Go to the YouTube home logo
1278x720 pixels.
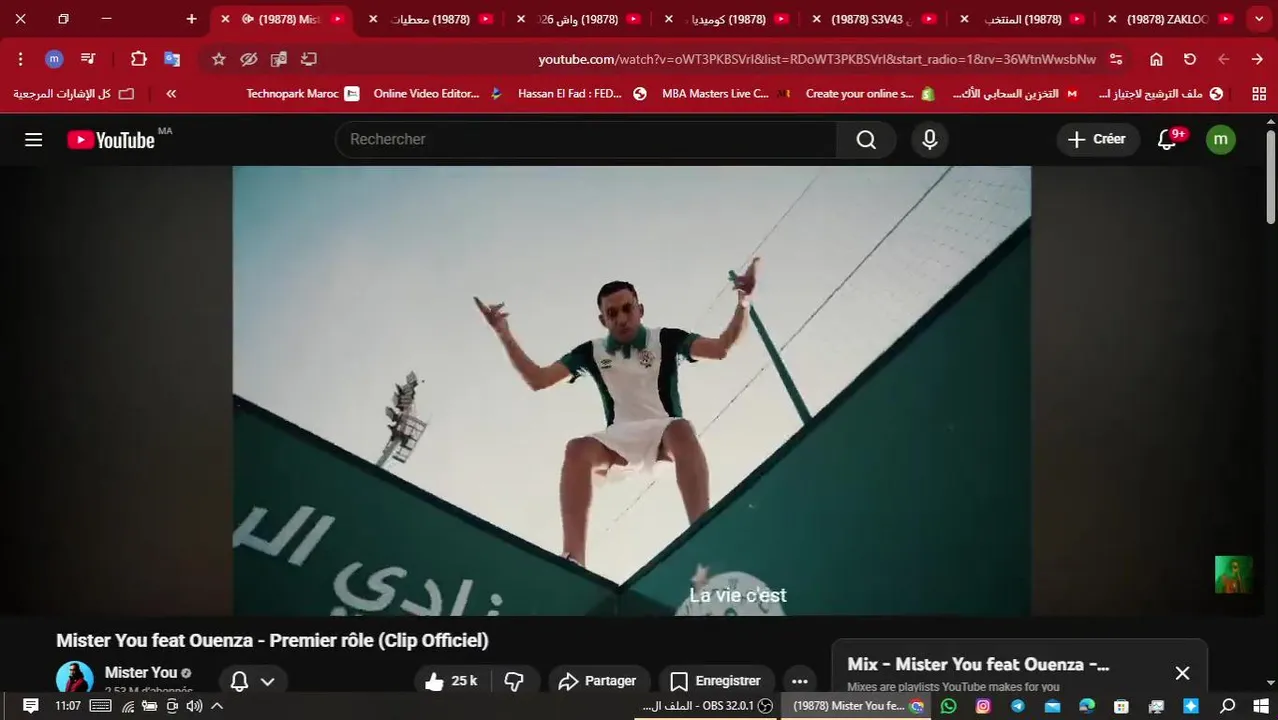111,140
